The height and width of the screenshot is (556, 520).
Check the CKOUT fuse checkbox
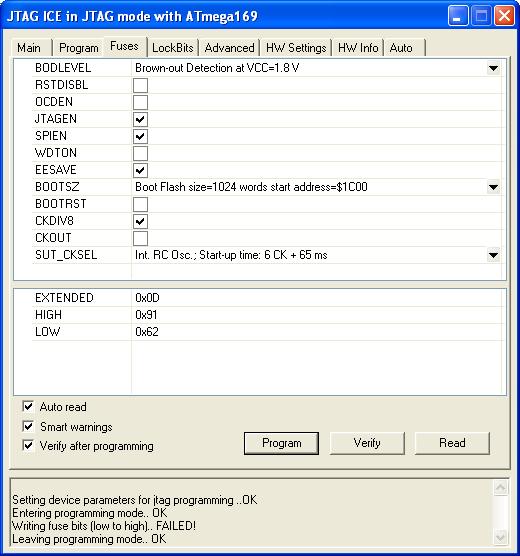140,238
